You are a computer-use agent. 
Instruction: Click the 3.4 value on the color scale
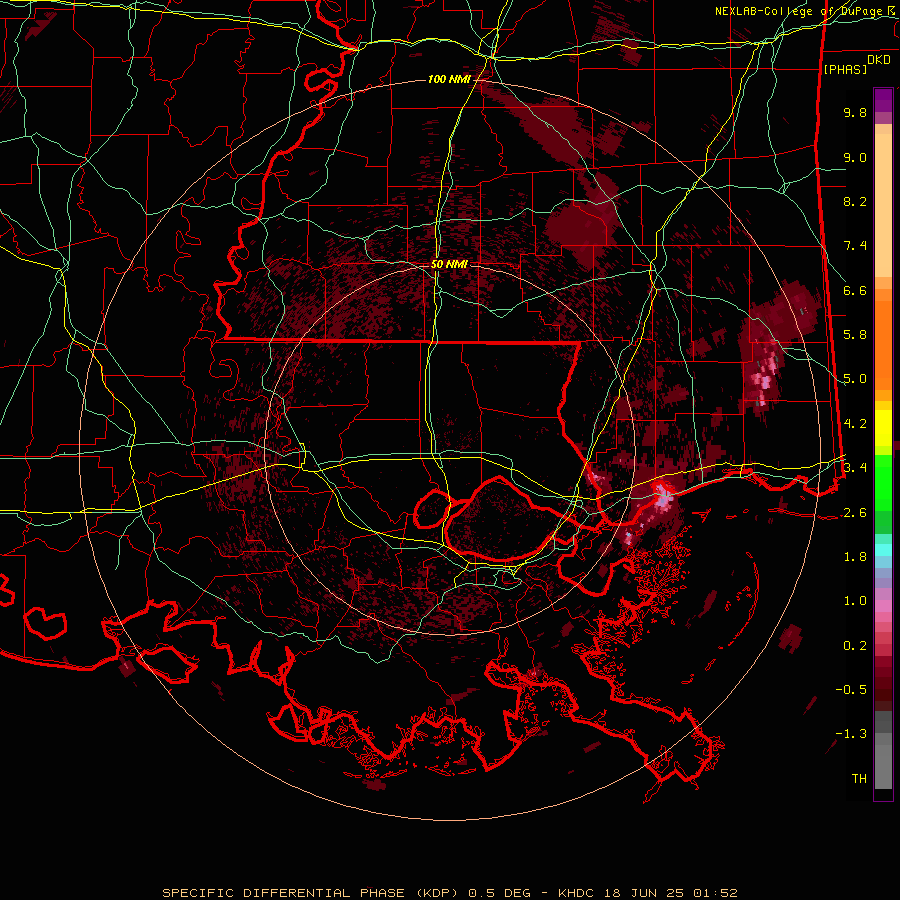pyautogui.click(x=855, y=468)
